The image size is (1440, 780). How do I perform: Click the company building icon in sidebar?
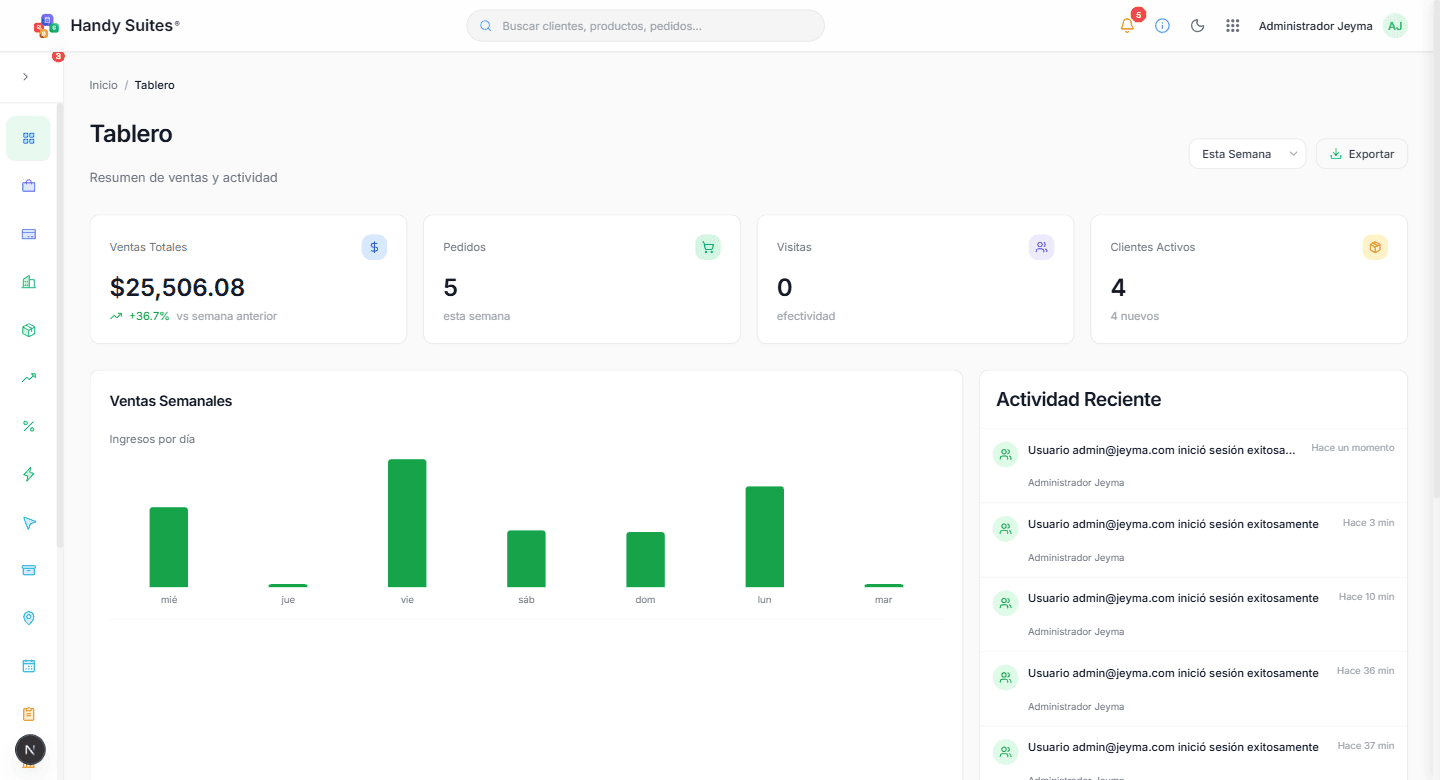(x=28, y=281)
